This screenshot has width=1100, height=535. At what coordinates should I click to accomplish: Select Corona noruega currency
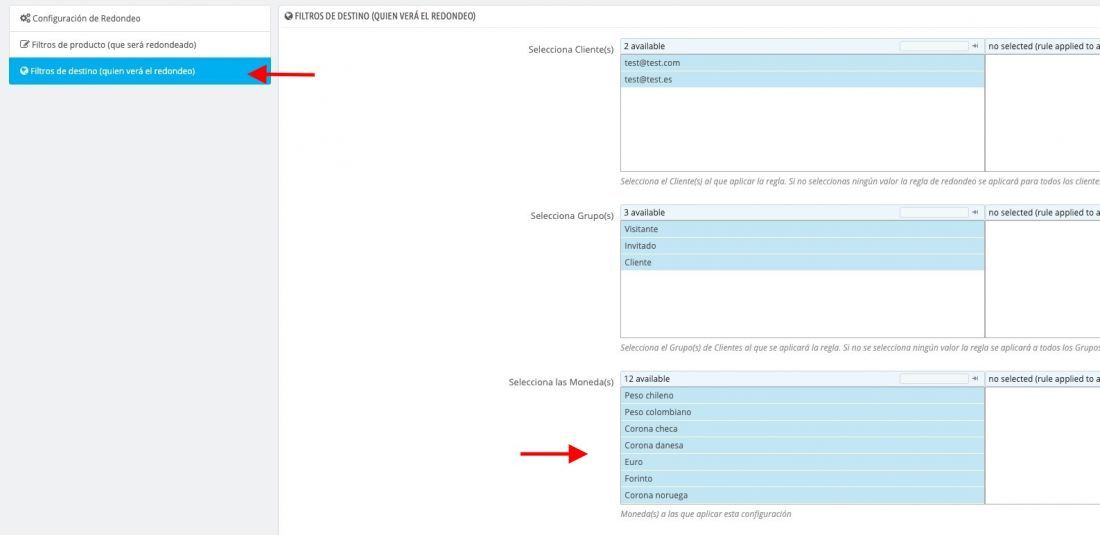(x=803, y=495)
